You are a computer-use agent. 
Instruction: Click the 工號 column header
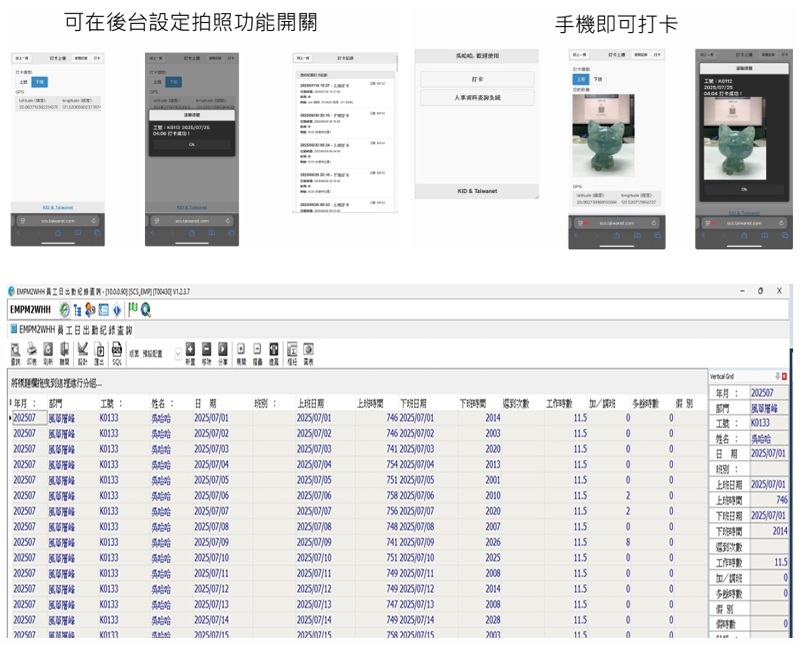click(x=111, y=403)
